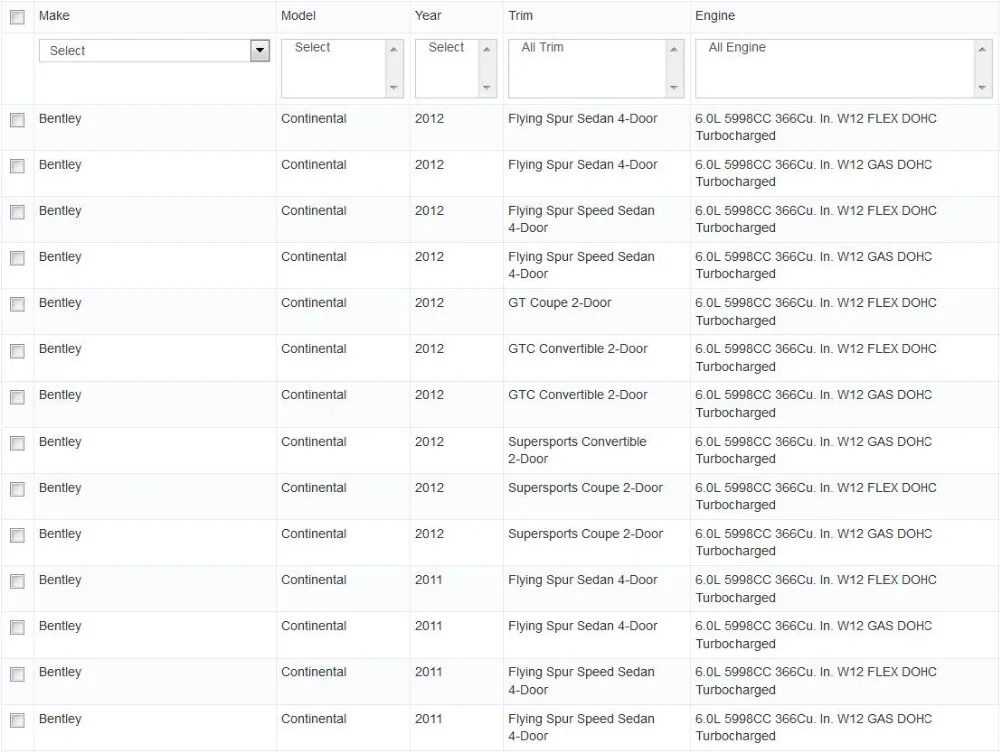The width and height of the screenshot is (1000, 752).
Task: Click the Trim column header
Action: coord(520,16)
